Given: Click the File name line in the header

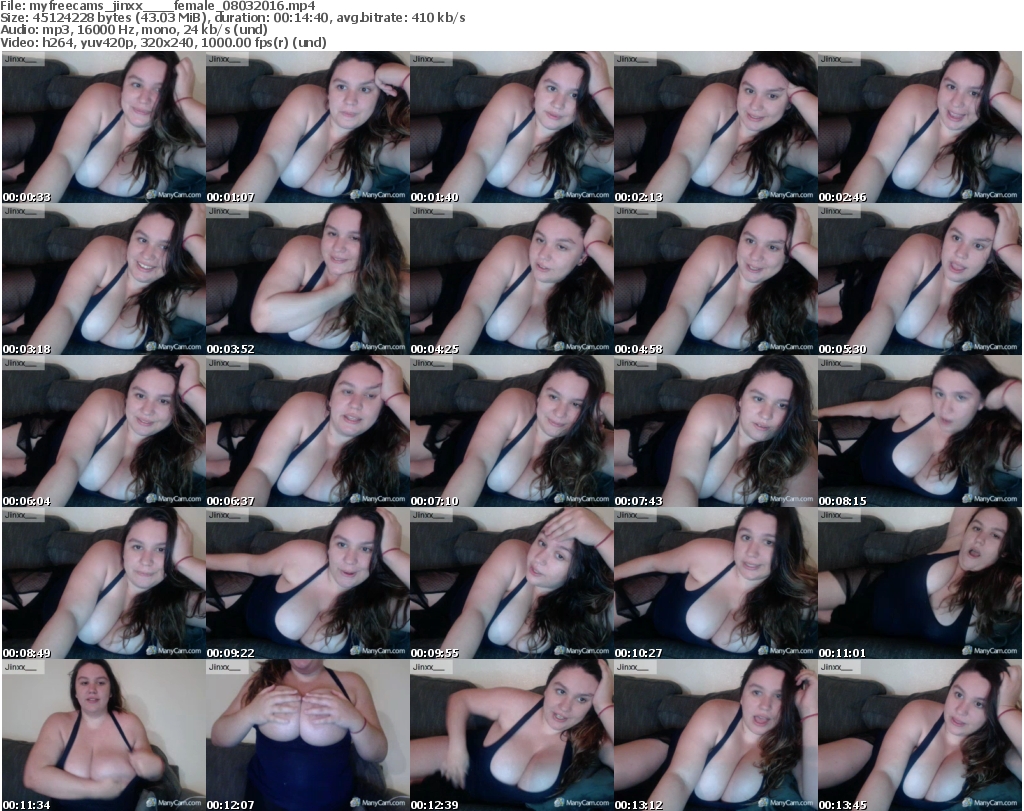Looking at the screenshot, I should tap(158, 5).
